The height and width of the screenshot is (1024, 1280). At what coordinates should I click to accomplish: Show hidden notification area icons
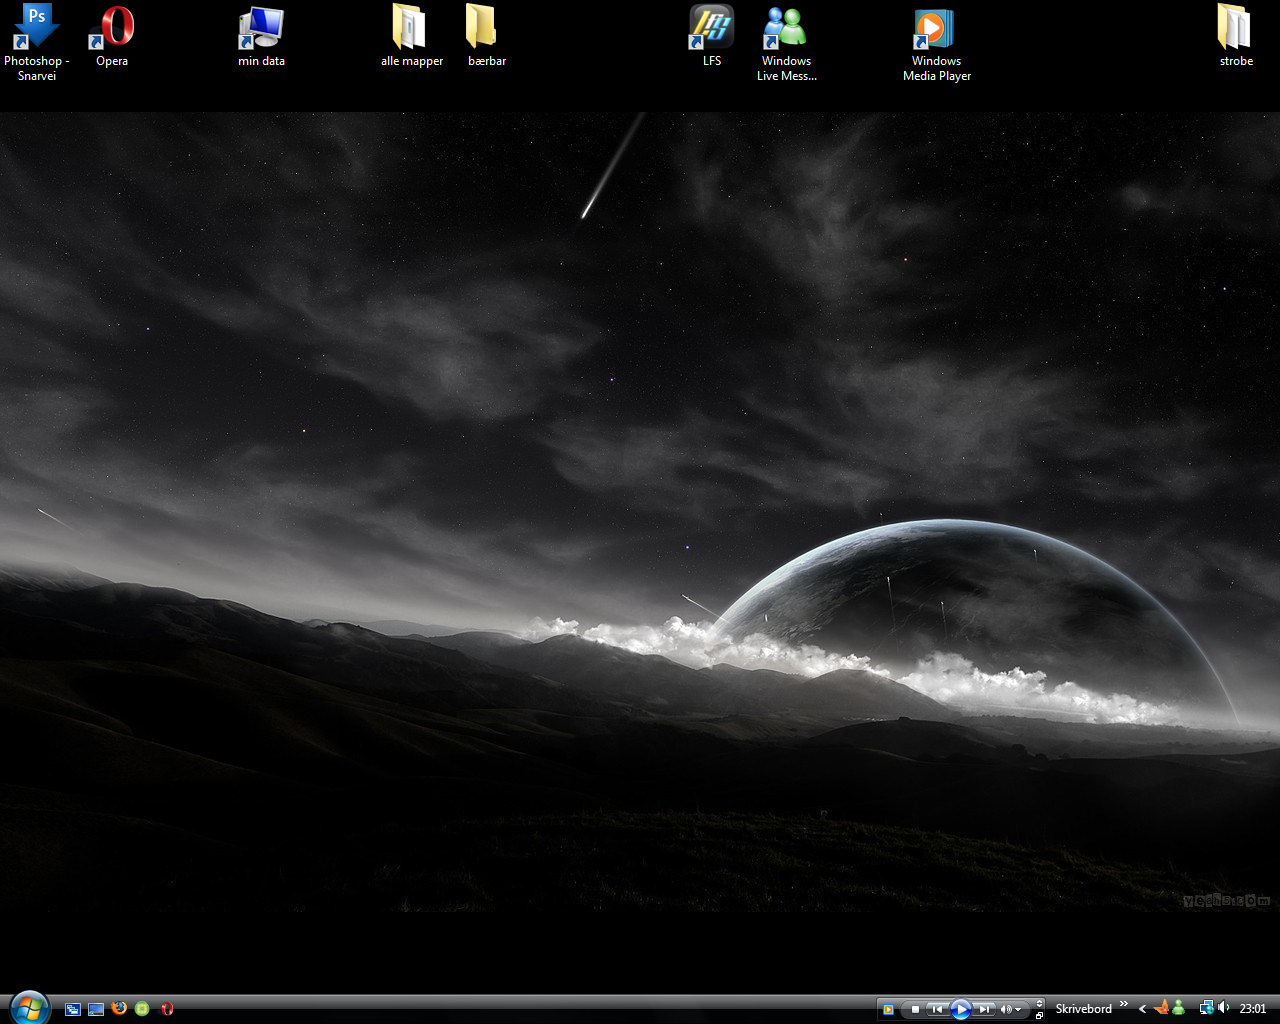coord(1142,1009)
